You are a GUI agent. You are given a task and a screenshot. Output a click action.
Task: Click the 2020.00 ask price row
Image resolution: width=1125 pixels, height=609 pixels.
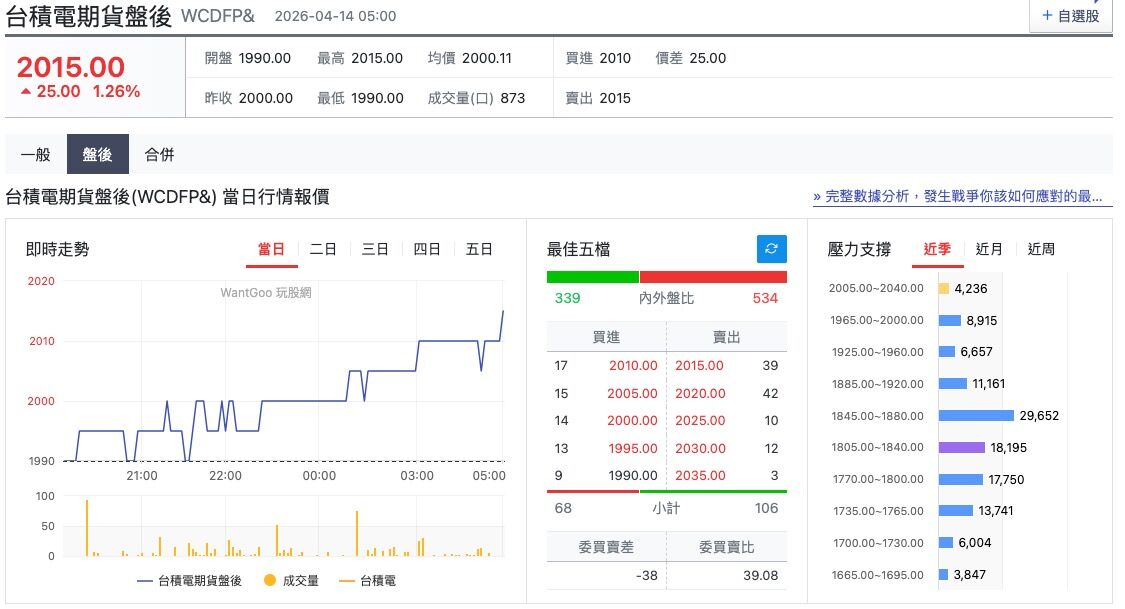700,394
